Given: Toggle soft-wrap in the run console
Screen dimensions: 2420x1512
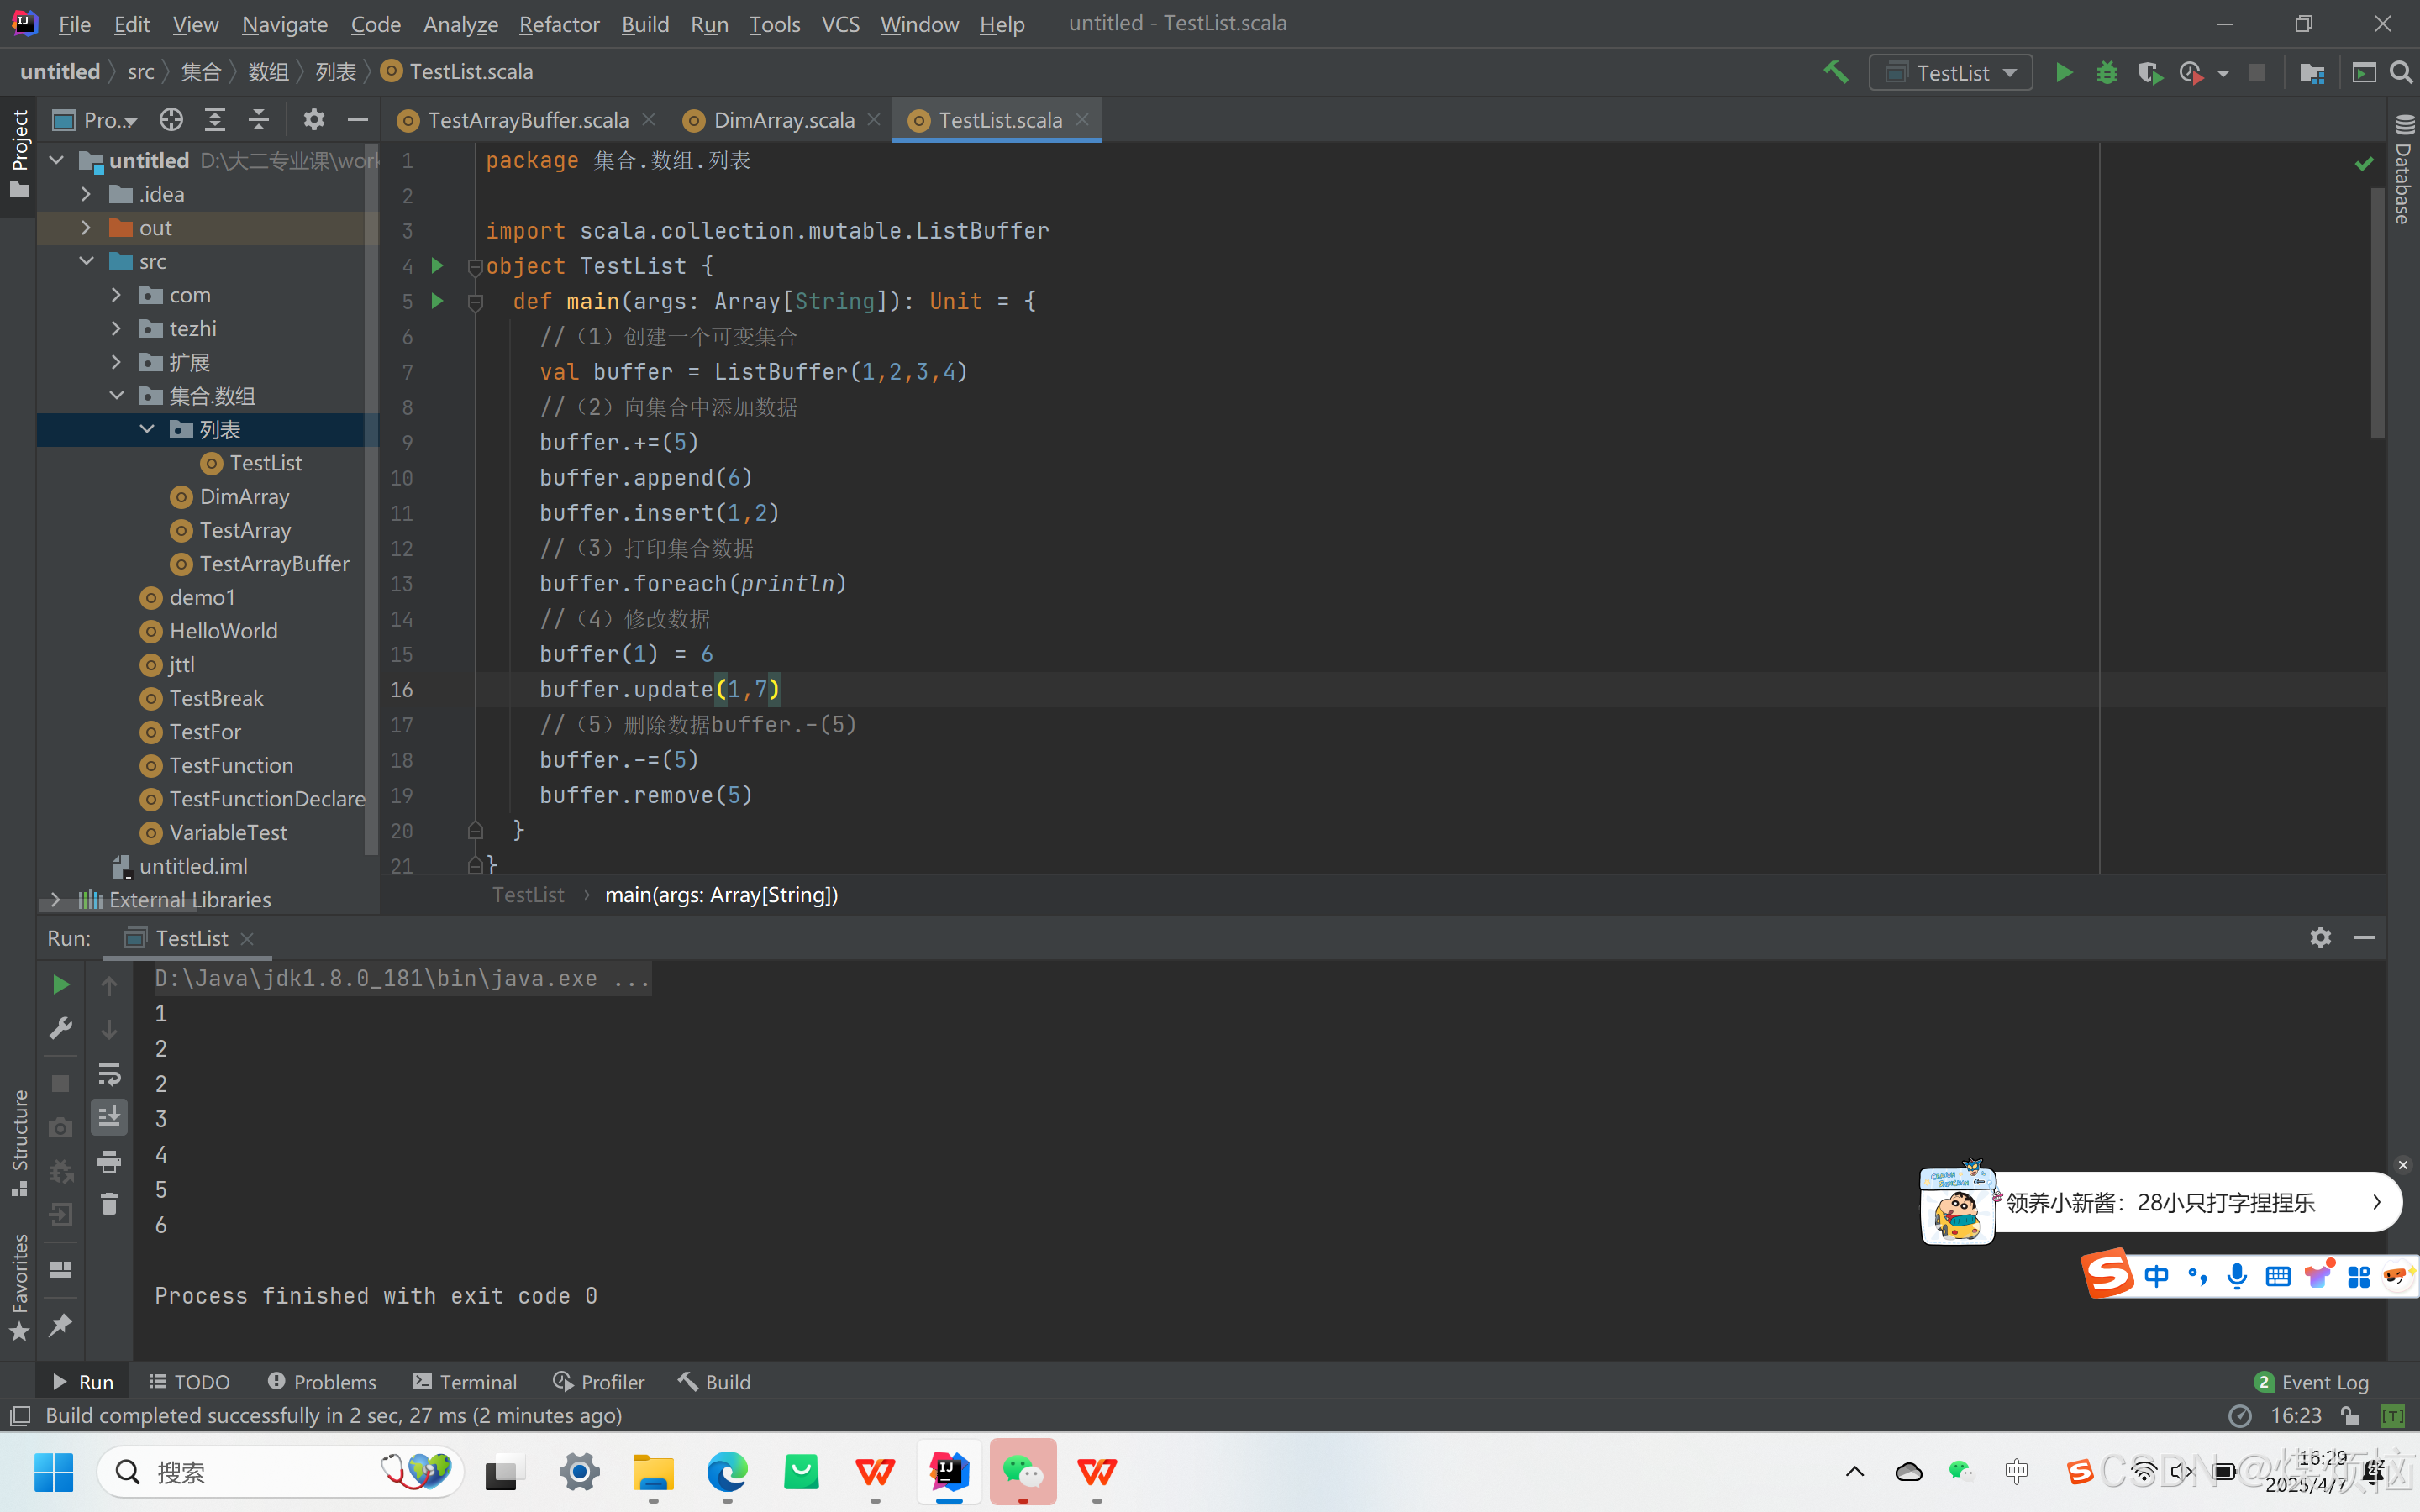Looking at the screenshot, I should point(109,1074).
